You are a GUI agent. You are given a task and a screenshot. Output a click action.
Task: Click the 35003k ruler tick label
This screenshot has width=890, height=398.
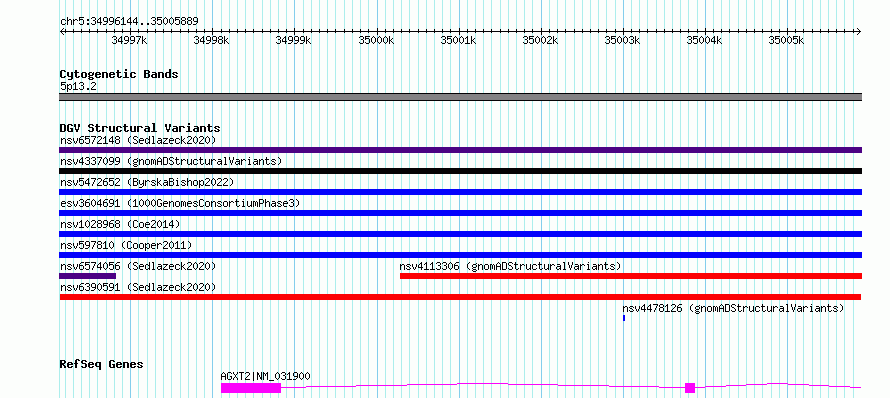click(622, 40)
